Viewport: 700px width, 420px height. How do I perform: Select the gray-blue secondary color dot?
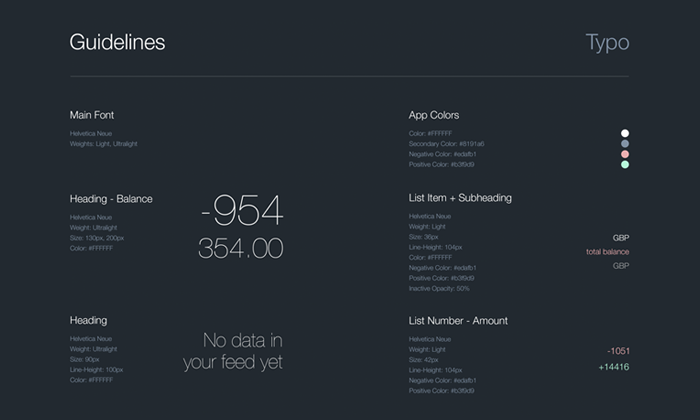(x=625, y=144)
